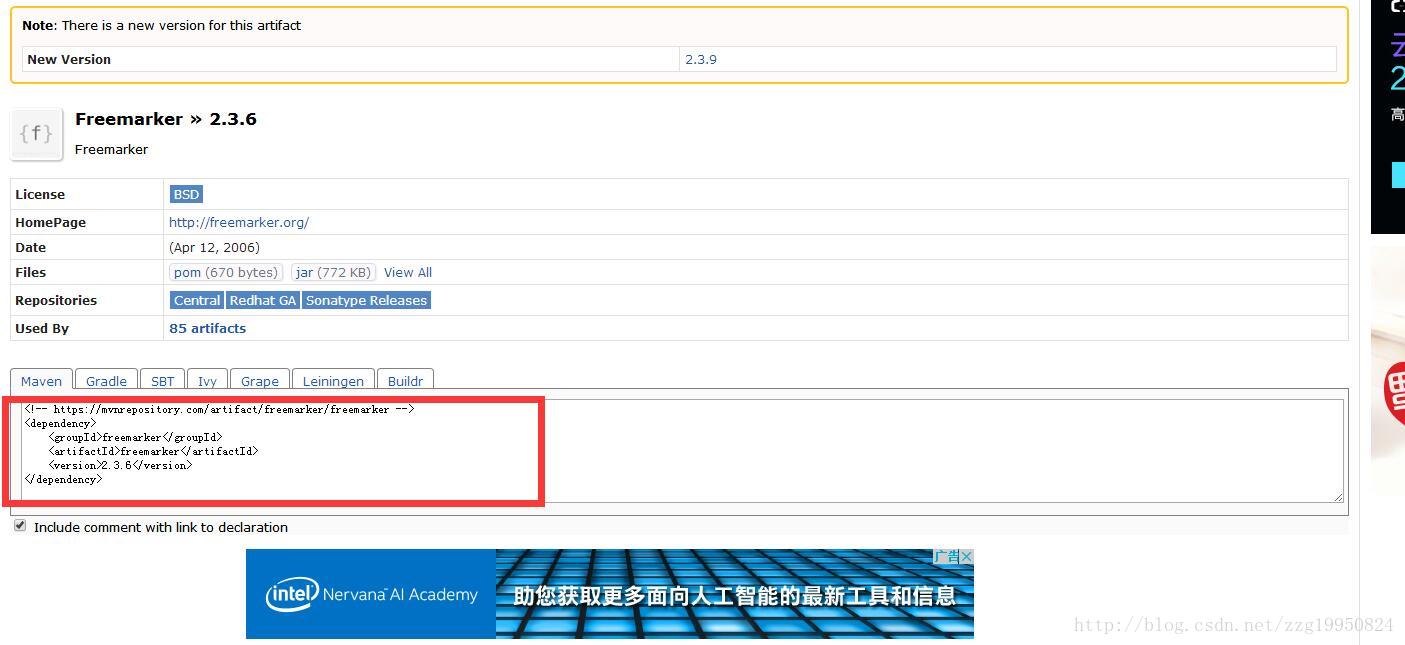Click the Freemarker » 2.3.6 heading
Image resolution: width=1405 pixels, height=645 pixels.
click(166, 119)
